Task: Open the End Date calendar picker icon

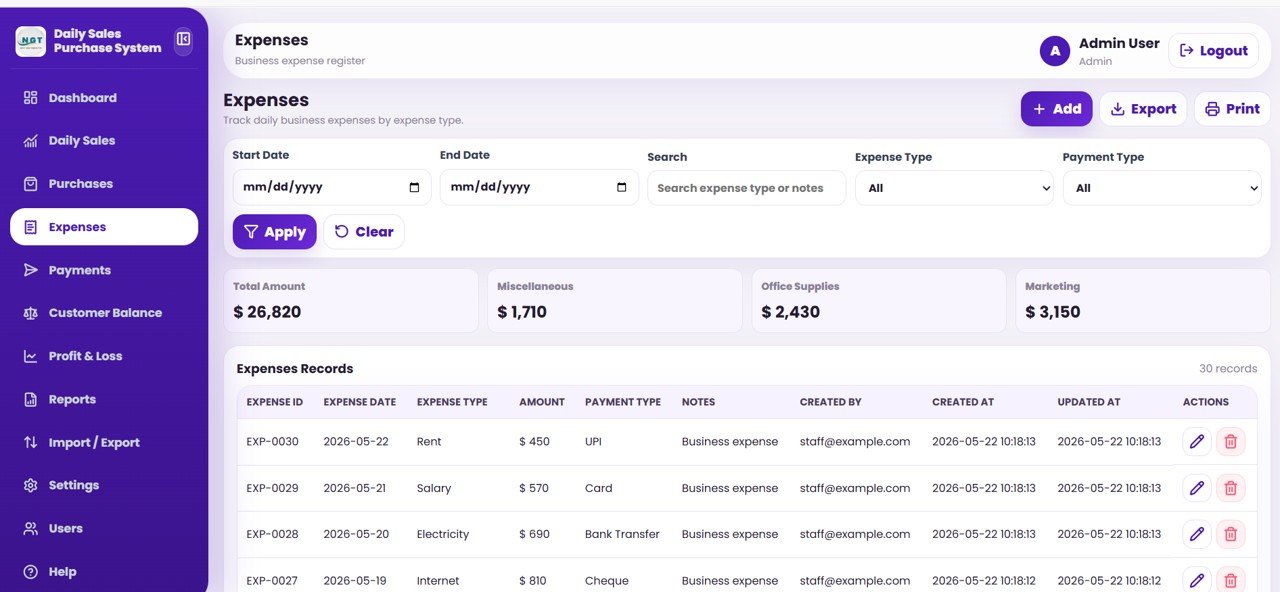Action: coord(622,187)
